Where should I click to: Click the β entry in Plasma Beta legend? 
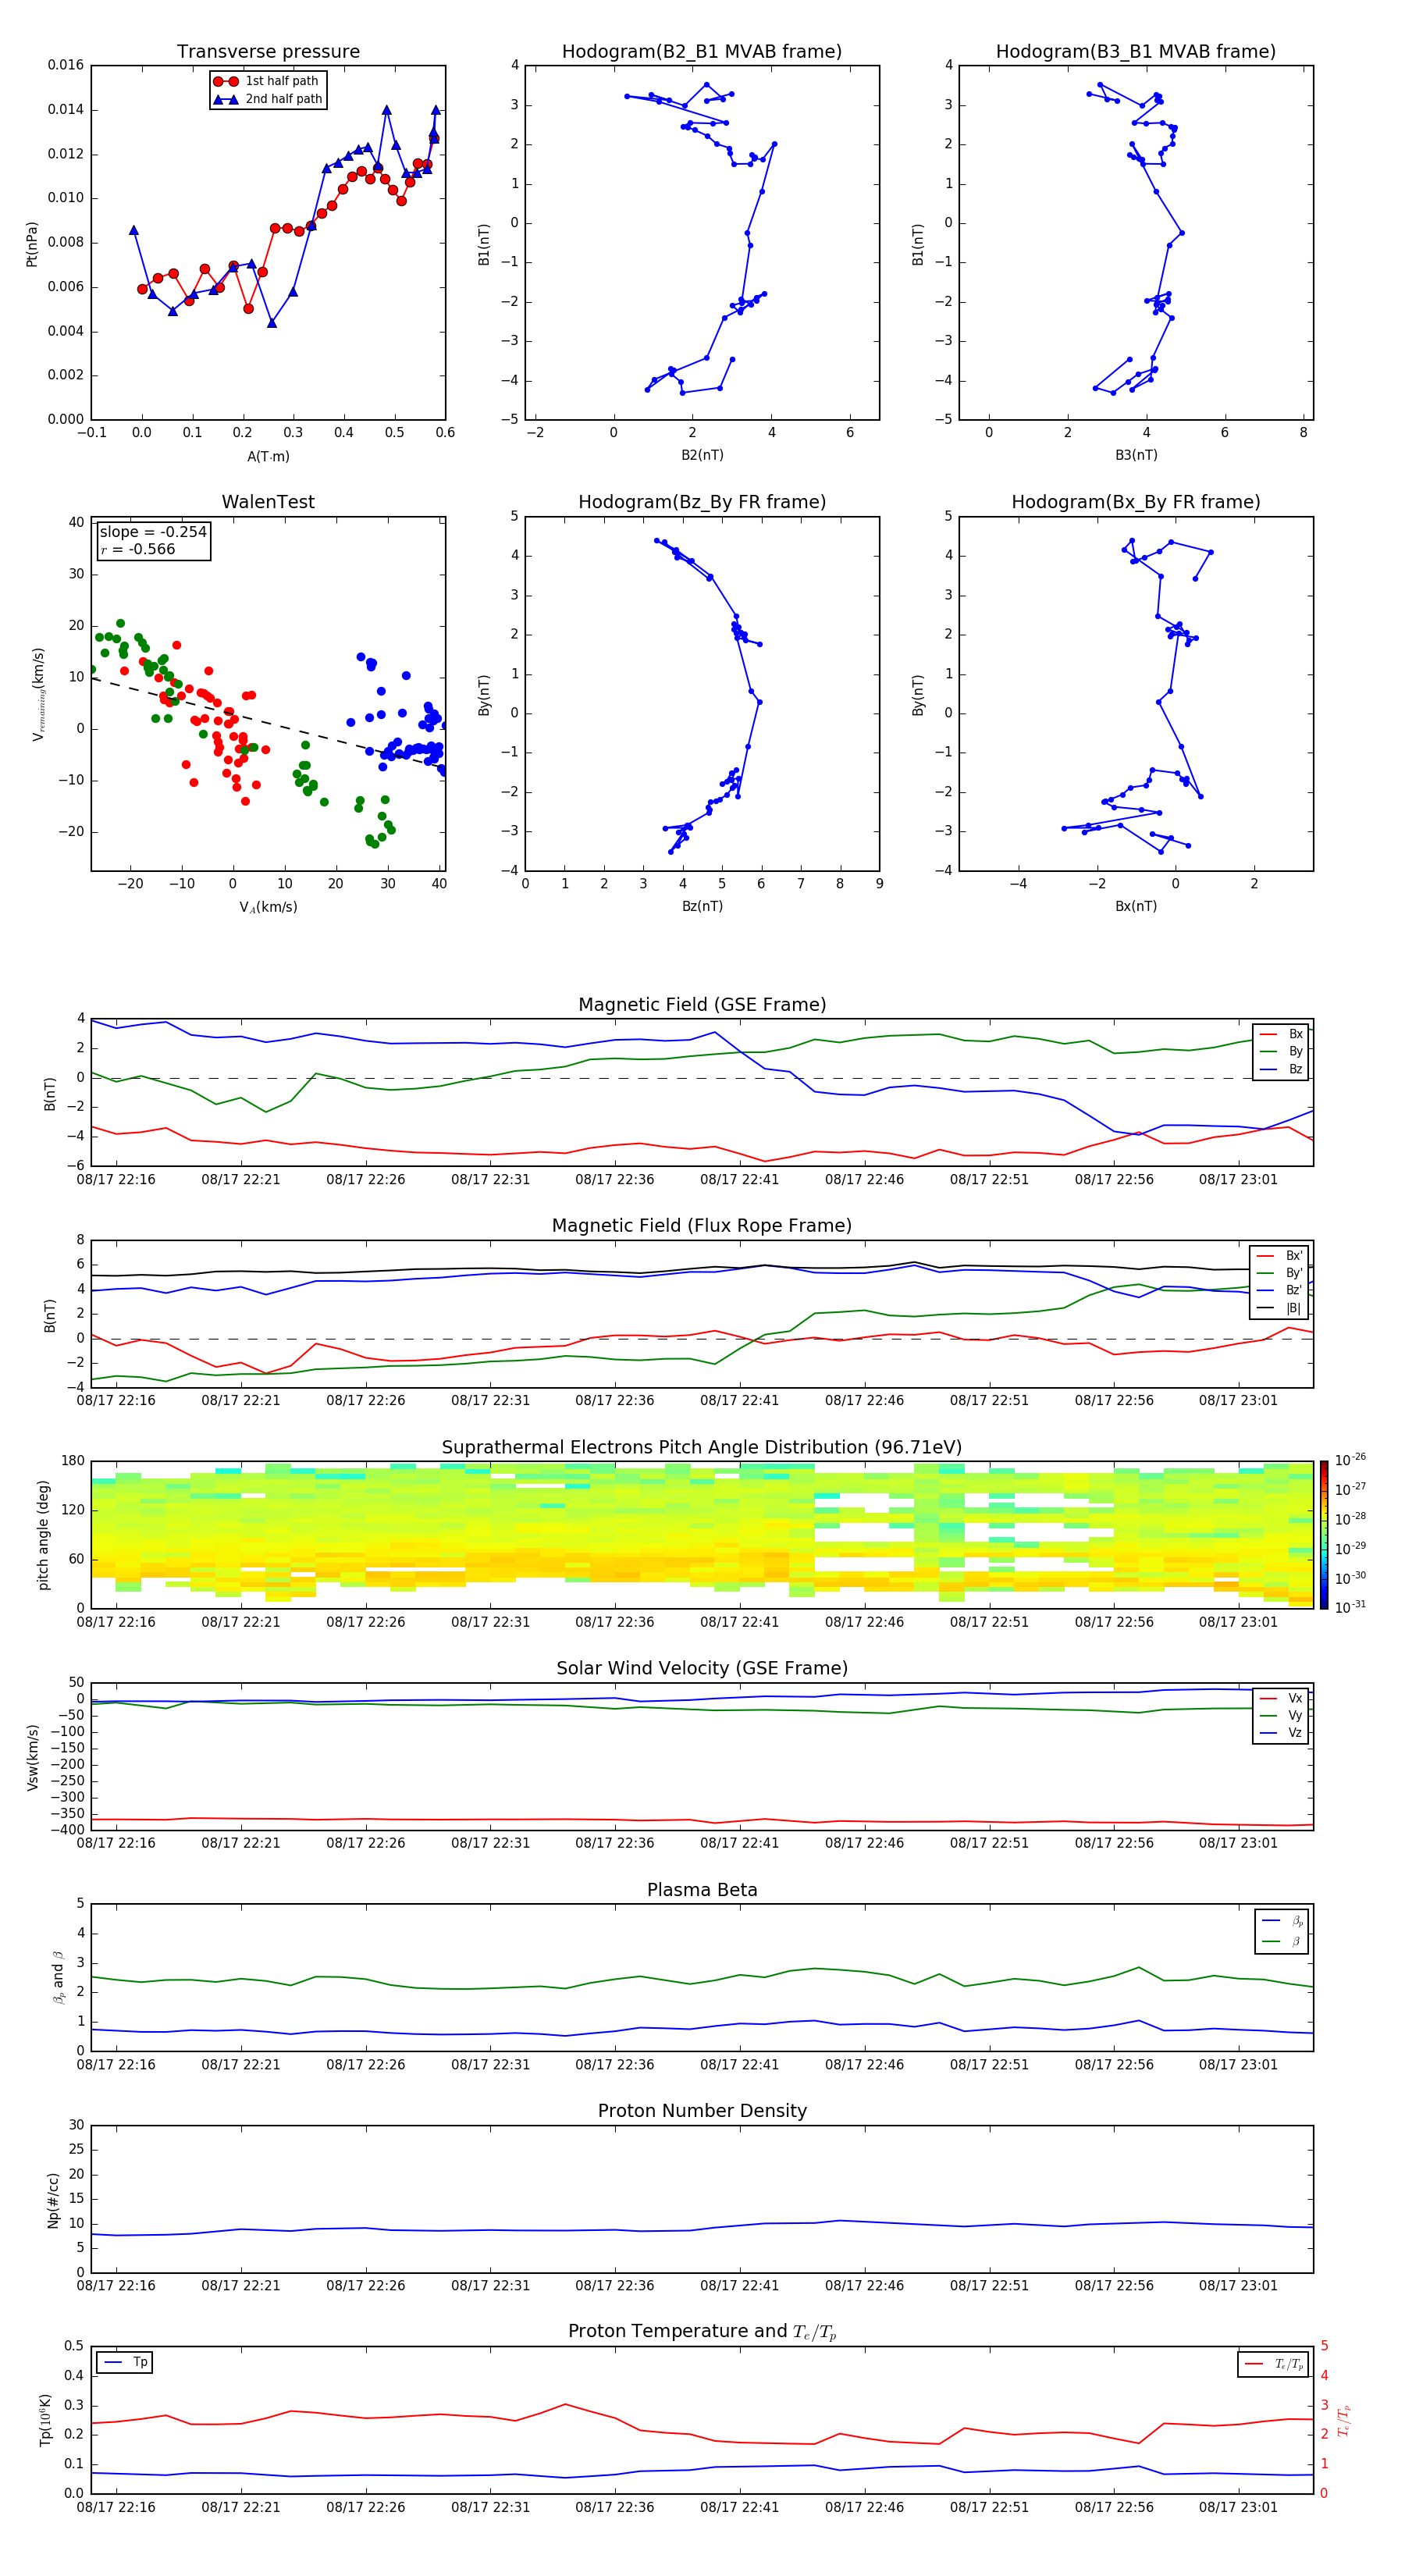[x=1282, y=1941]
